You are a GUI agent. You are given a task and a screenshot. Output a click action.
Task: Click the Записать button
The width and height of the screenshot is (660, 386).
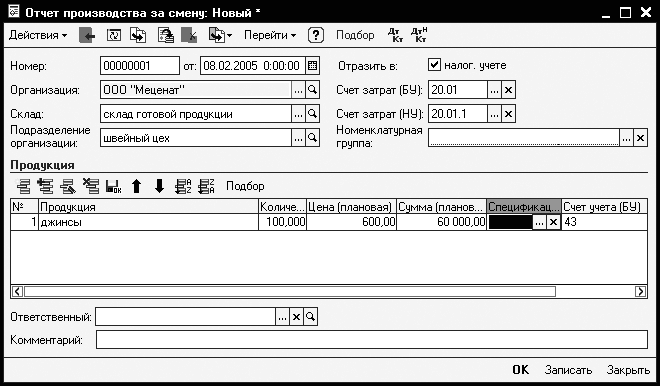pos(568,370)
